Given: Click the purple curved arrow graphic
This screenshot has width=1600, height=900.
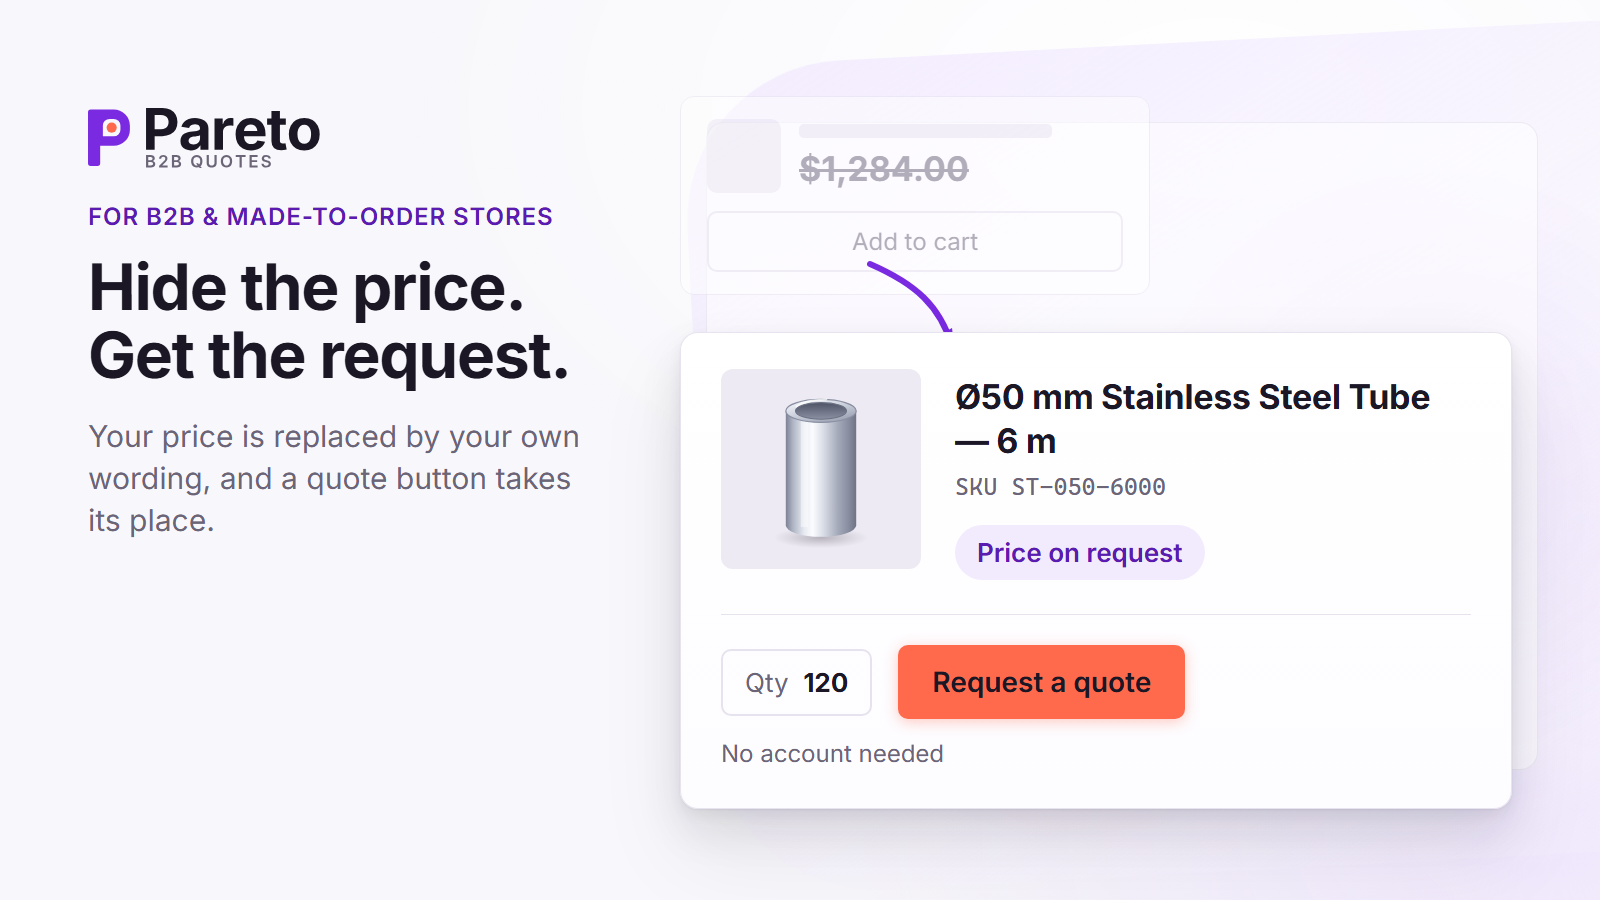Looking at the screenshot, I should [x=910, y=296].
